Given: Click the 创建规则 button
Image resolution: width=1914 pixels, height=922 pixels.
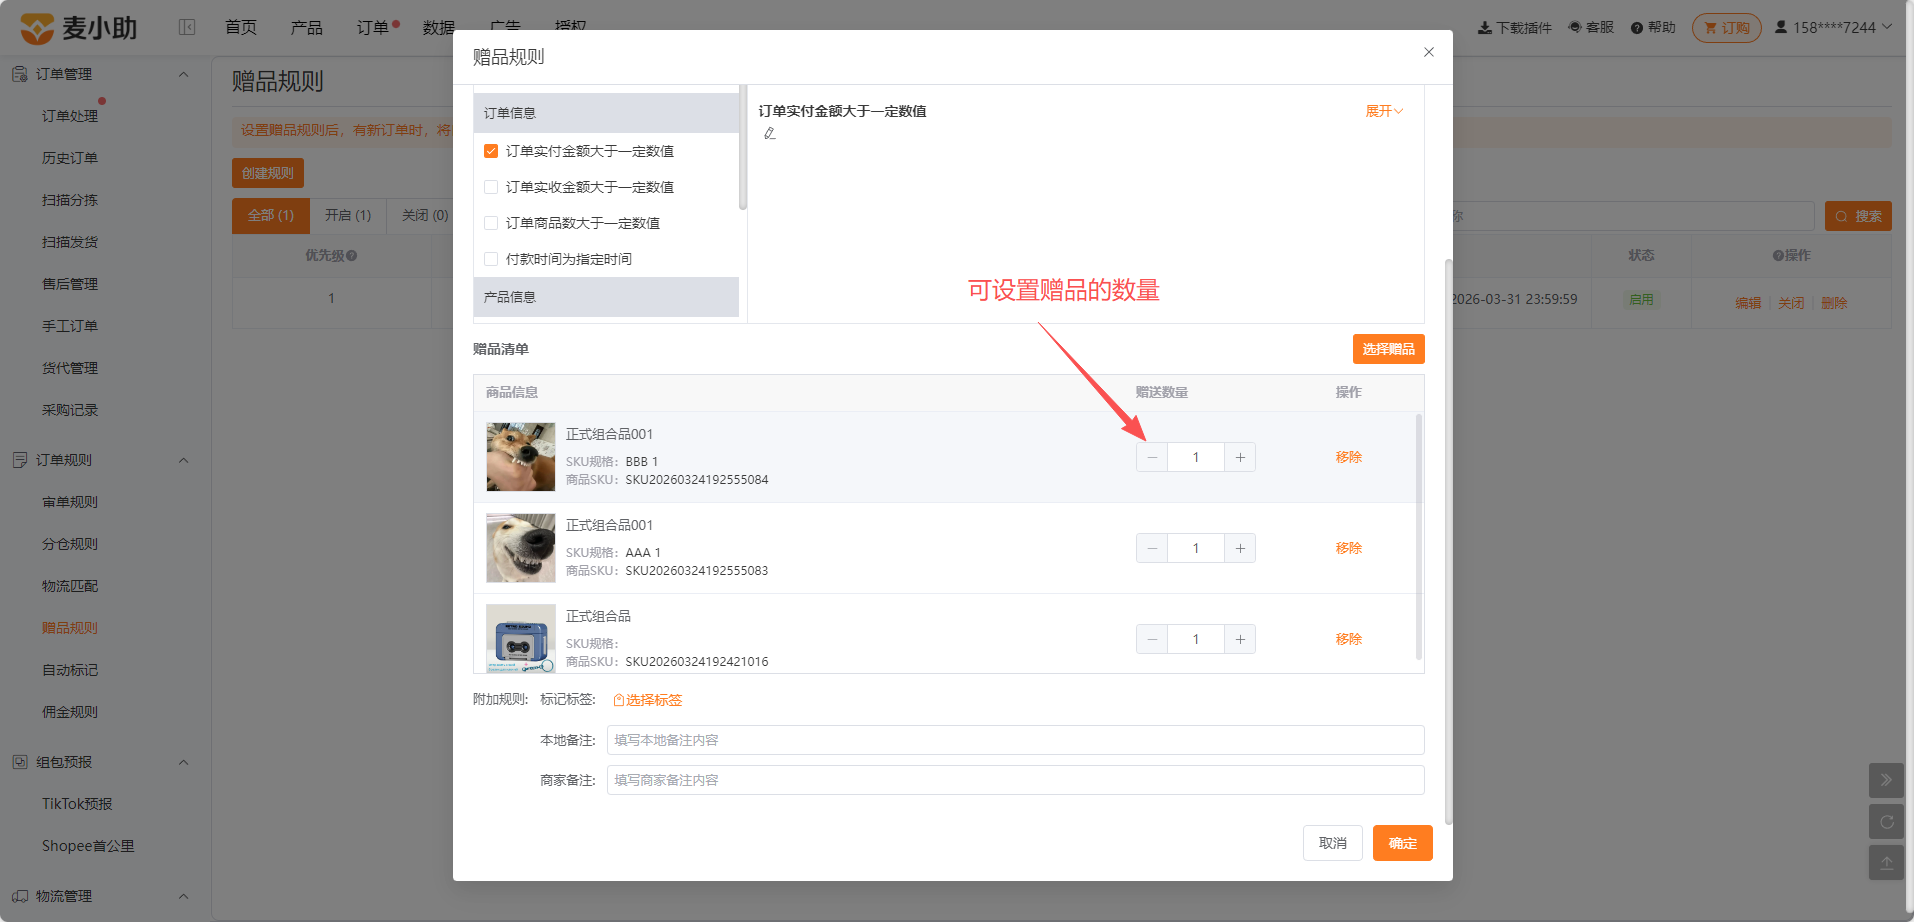Looking at the screenshot, I should click(268, 173).
